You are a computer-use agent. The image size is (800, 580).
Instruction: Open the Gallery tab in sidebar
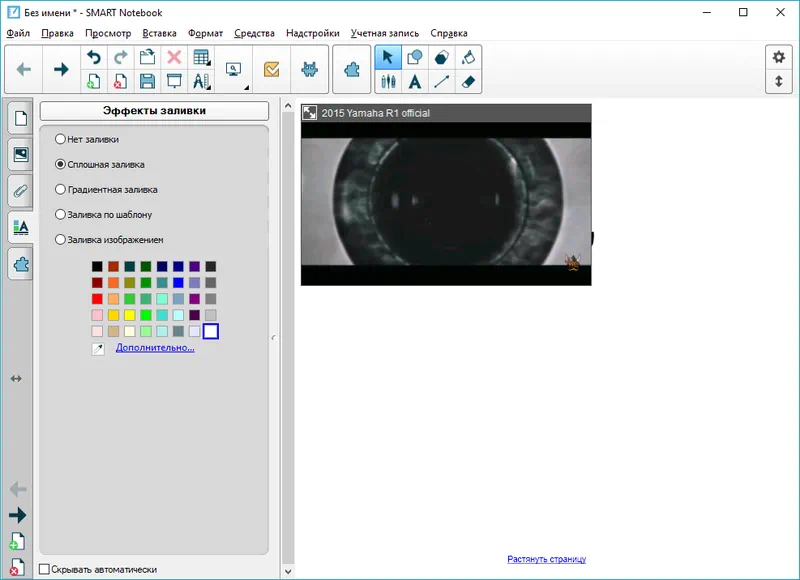20,153
